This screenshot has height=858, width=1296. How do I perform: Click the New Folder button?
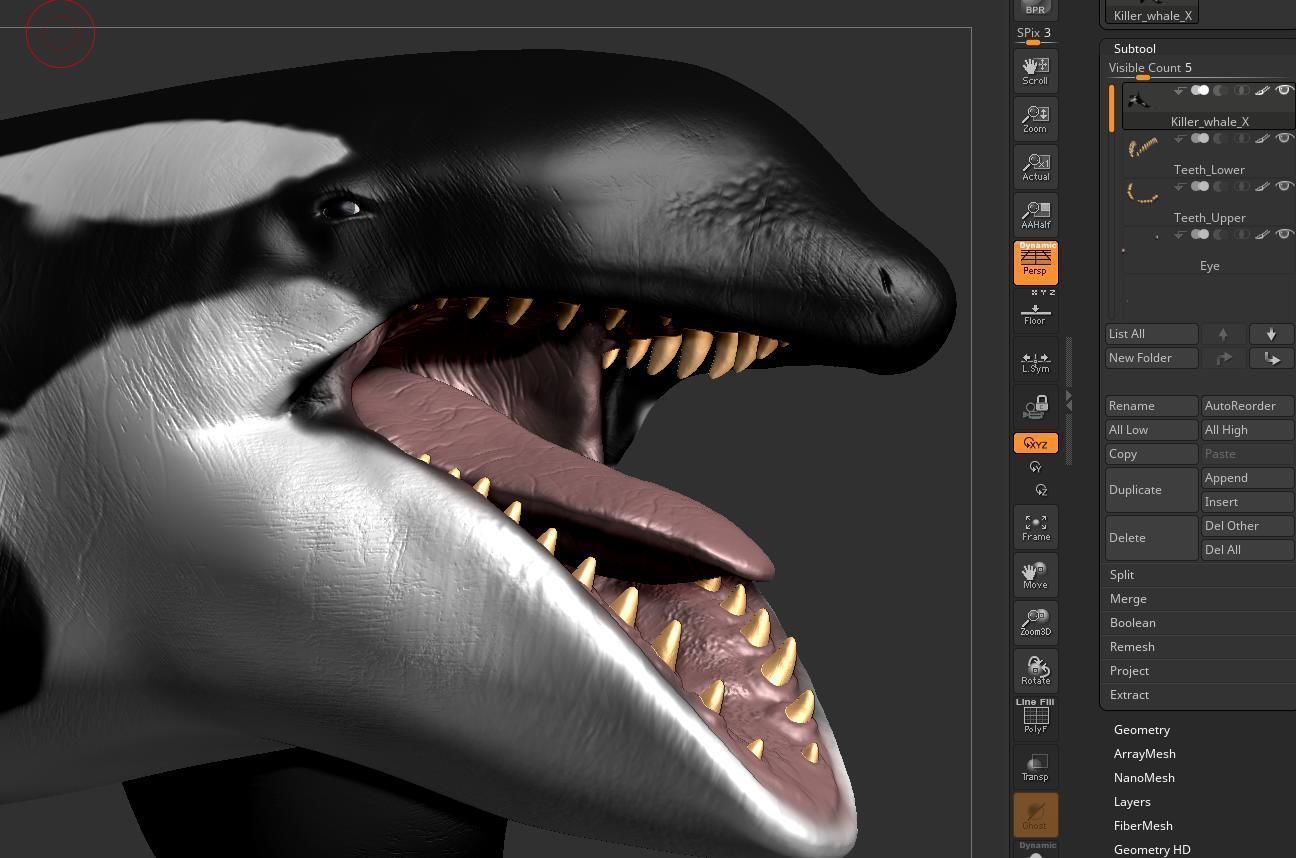[1152, 358]
